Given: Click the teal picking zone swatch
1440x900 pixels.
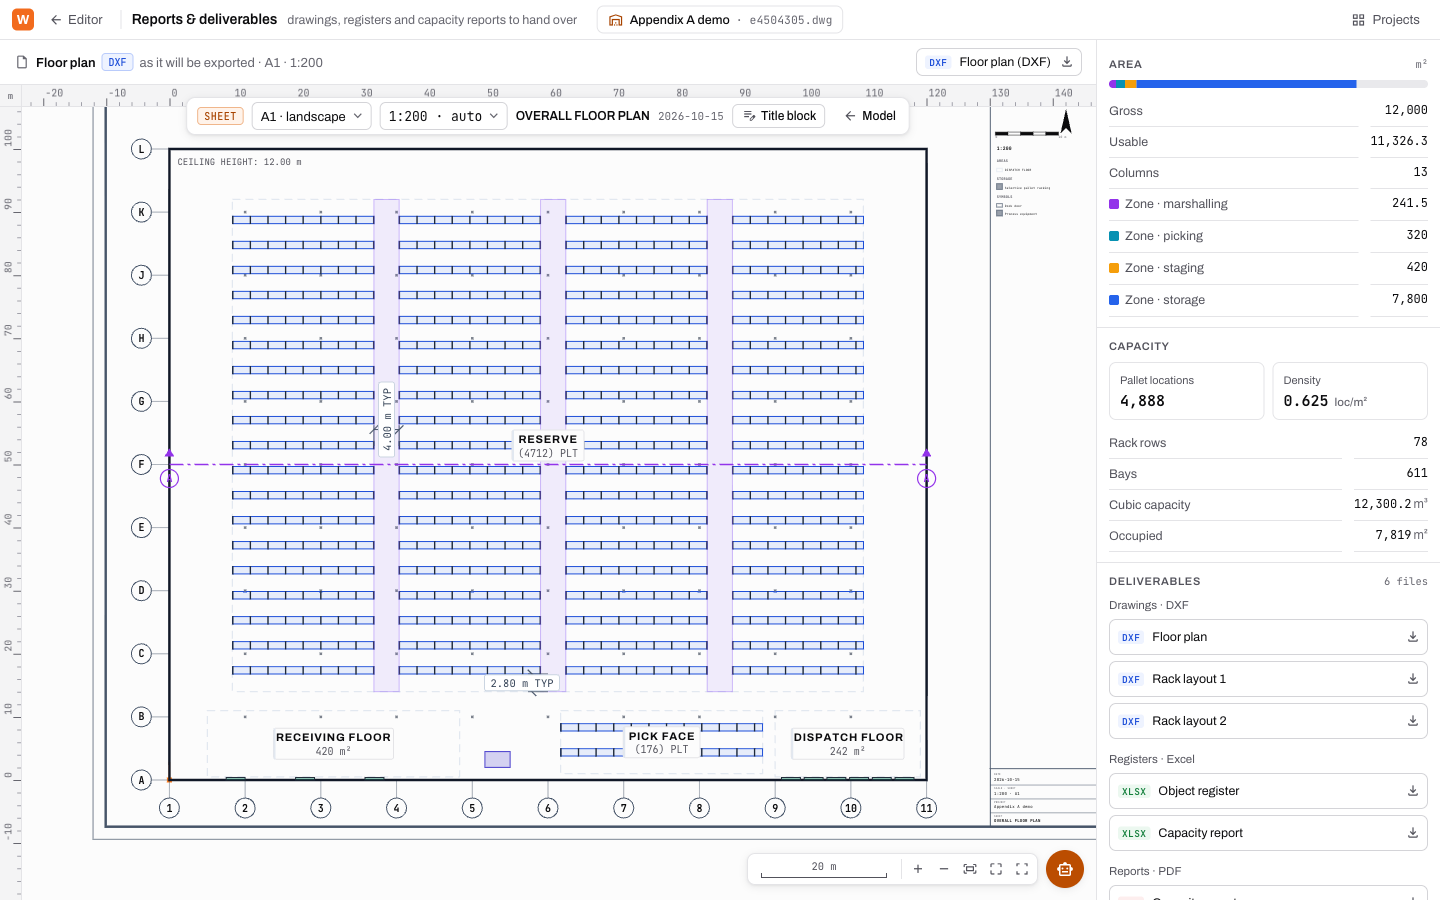Looking at the screenshot, I should point(1114,236).
